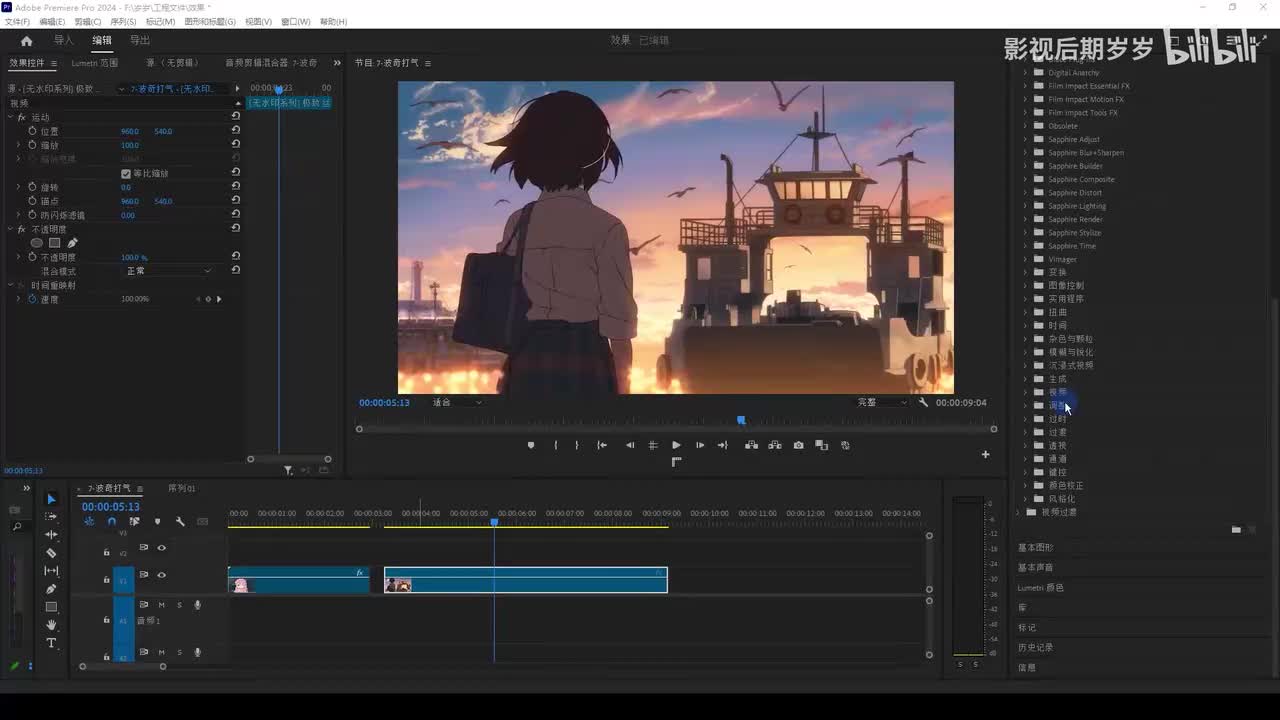The image size is (1280, 720).
Task: Select the Razor tool in the timeline toolbox
Action: coord(51,553)
